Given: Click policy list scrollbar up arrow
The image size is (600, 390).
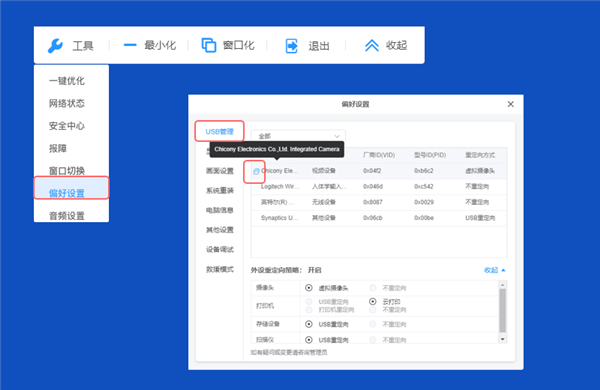Looking at the screenshot, I should (x=502, y=285).
